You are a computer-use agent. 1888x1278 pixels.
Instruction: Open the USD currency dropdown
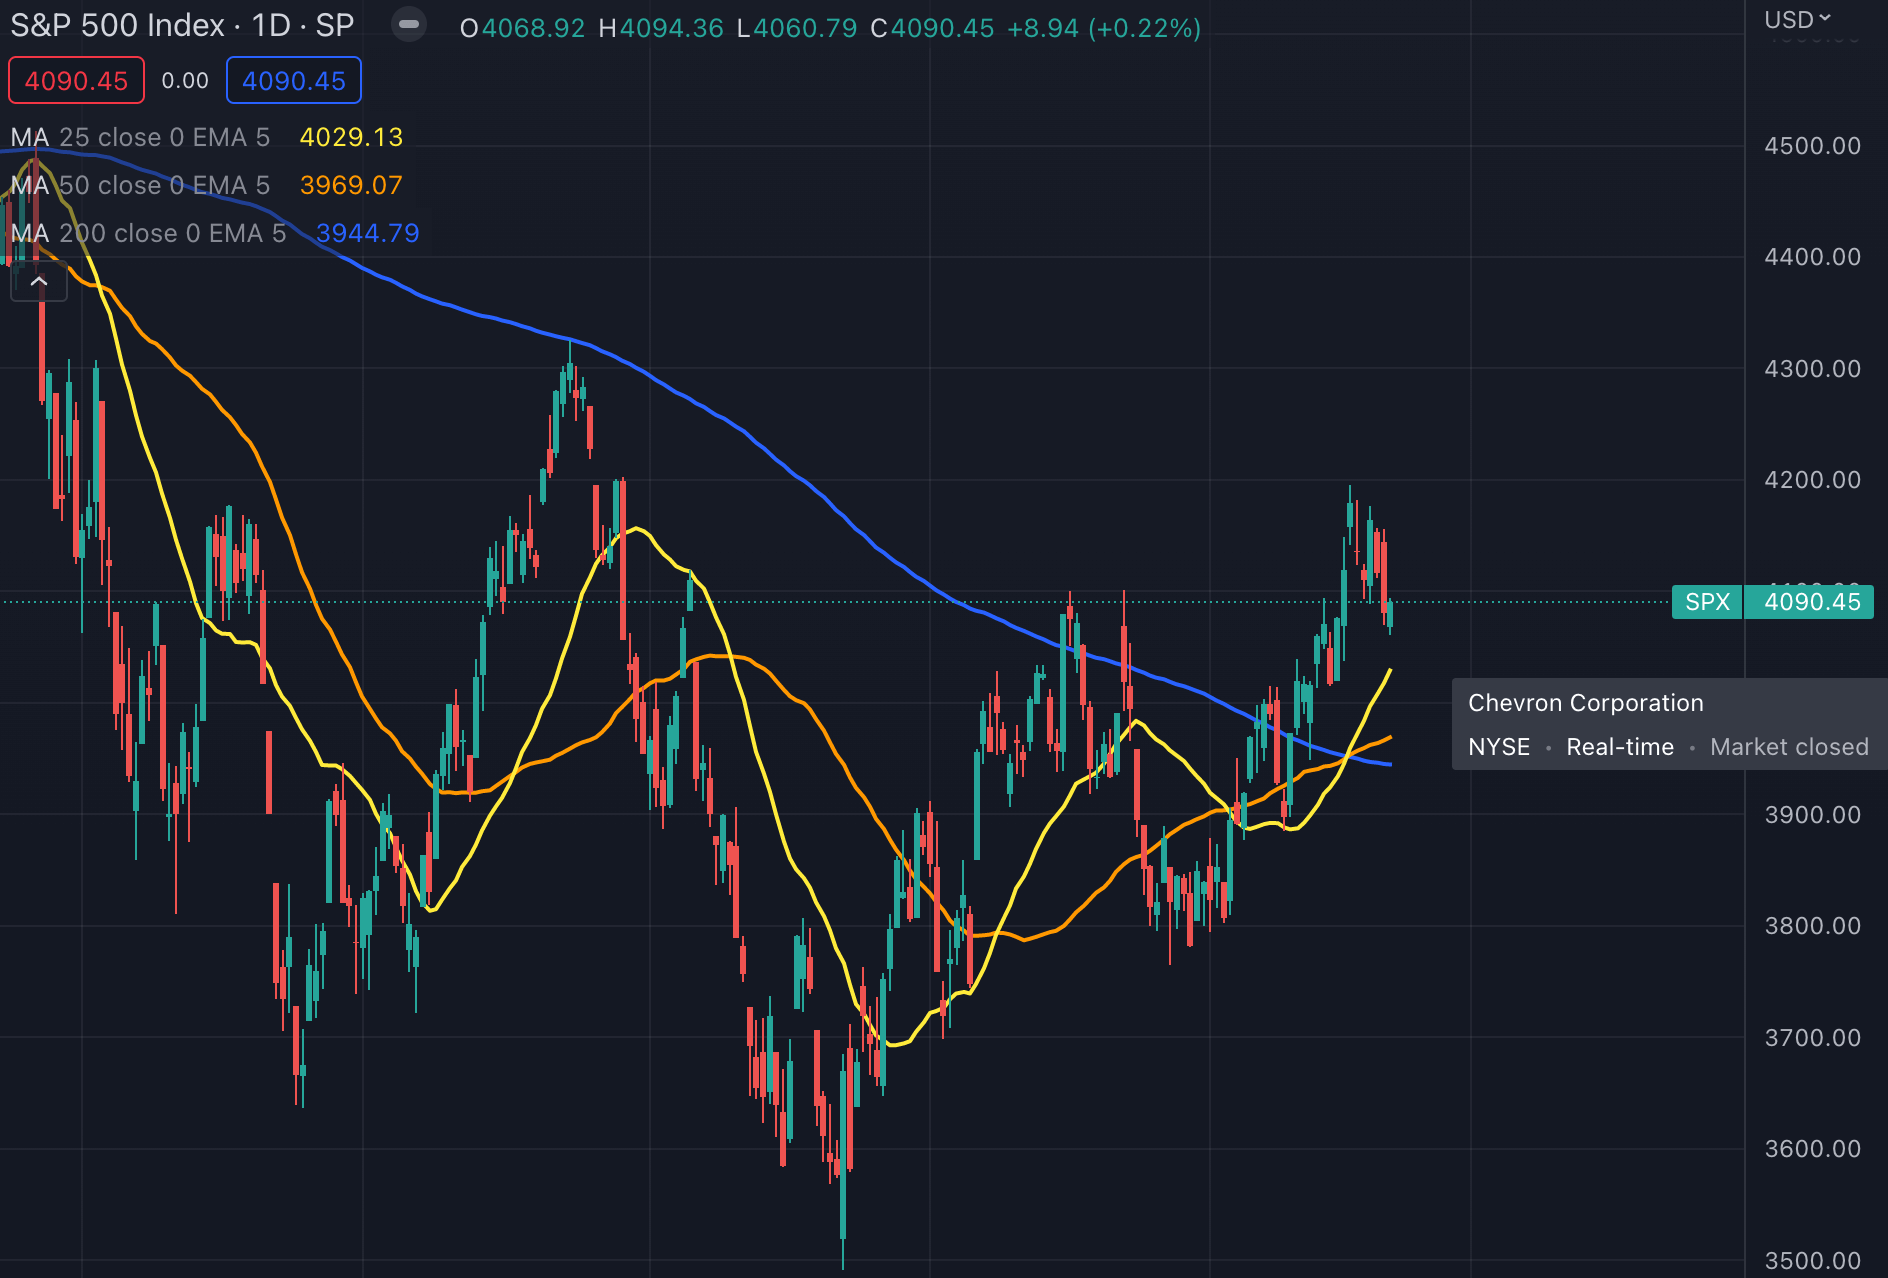tap(1797, 19)
